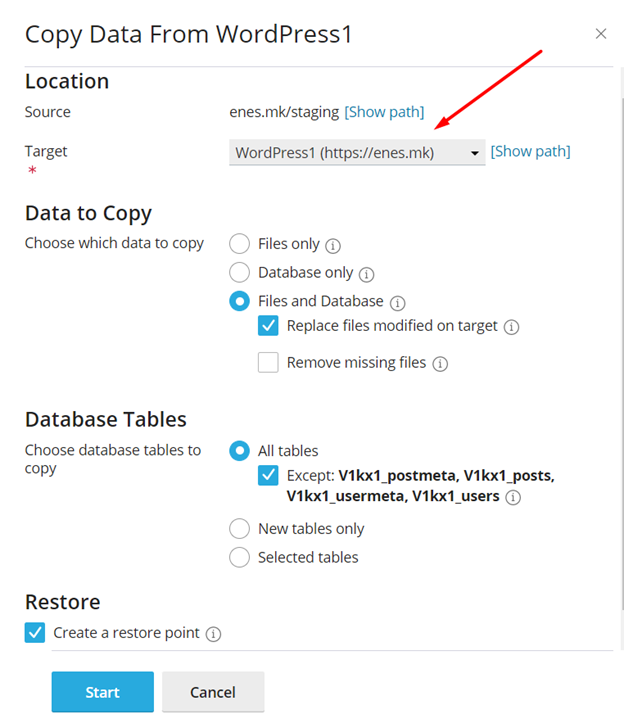
Task: Select New tables only radio option
Action: pos(239,529)
